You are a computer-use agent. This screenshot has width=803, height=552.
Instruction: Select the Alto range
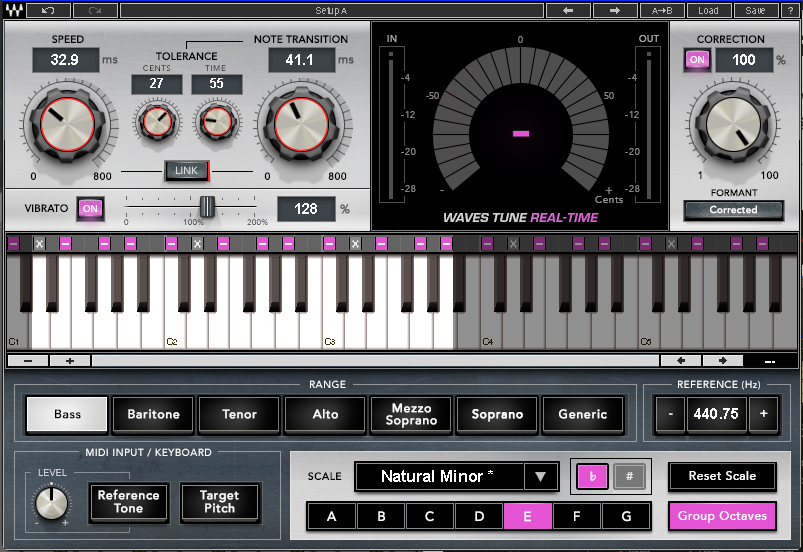pyautogui.click(x=326, y=414)
